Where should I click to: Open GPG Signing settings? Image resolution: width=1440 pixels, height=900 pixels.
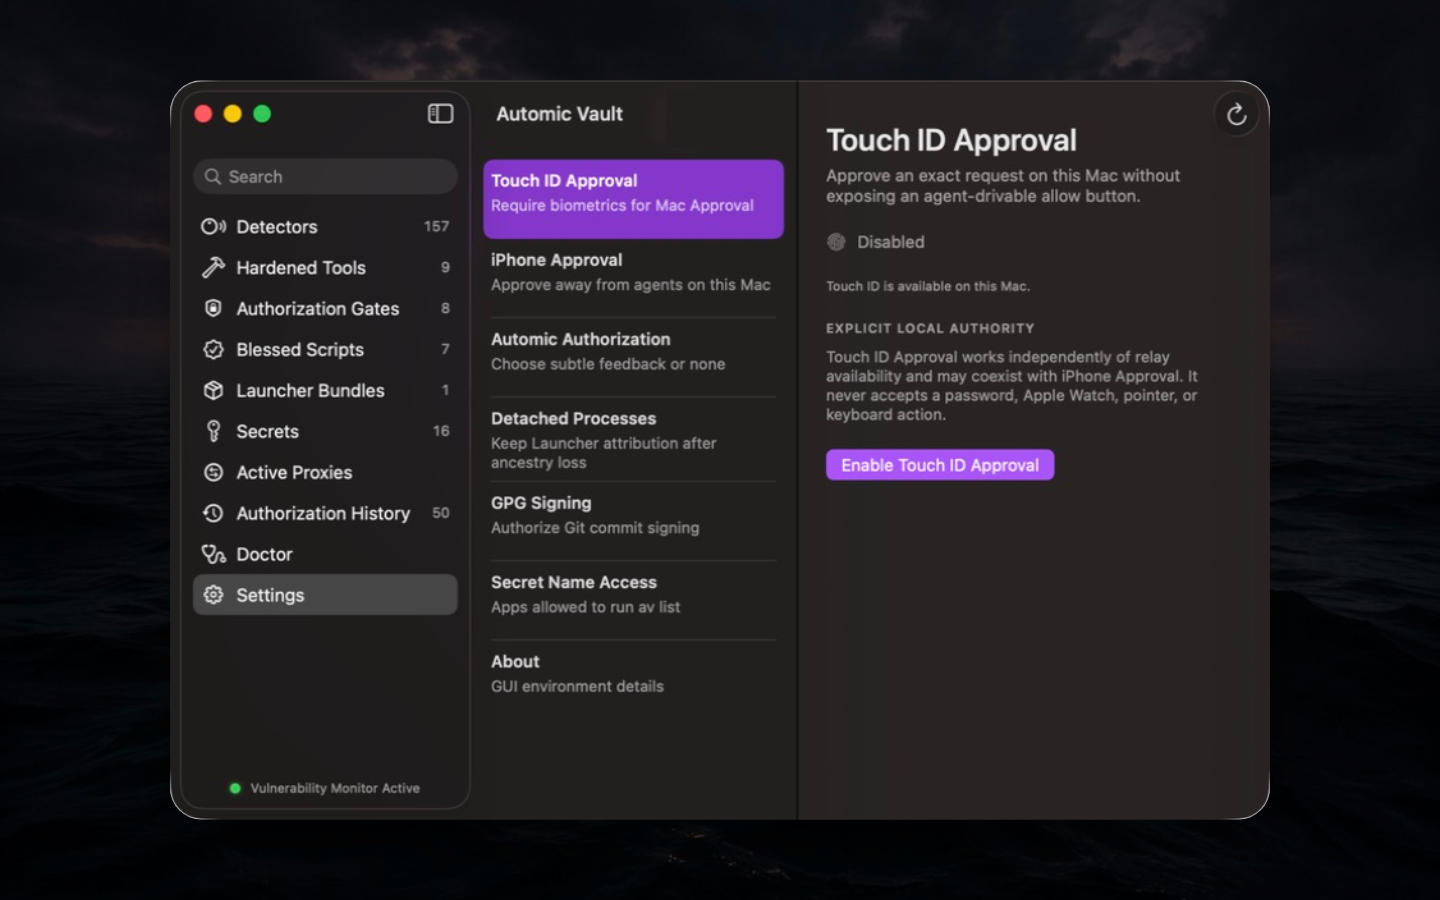coord(633,520)
